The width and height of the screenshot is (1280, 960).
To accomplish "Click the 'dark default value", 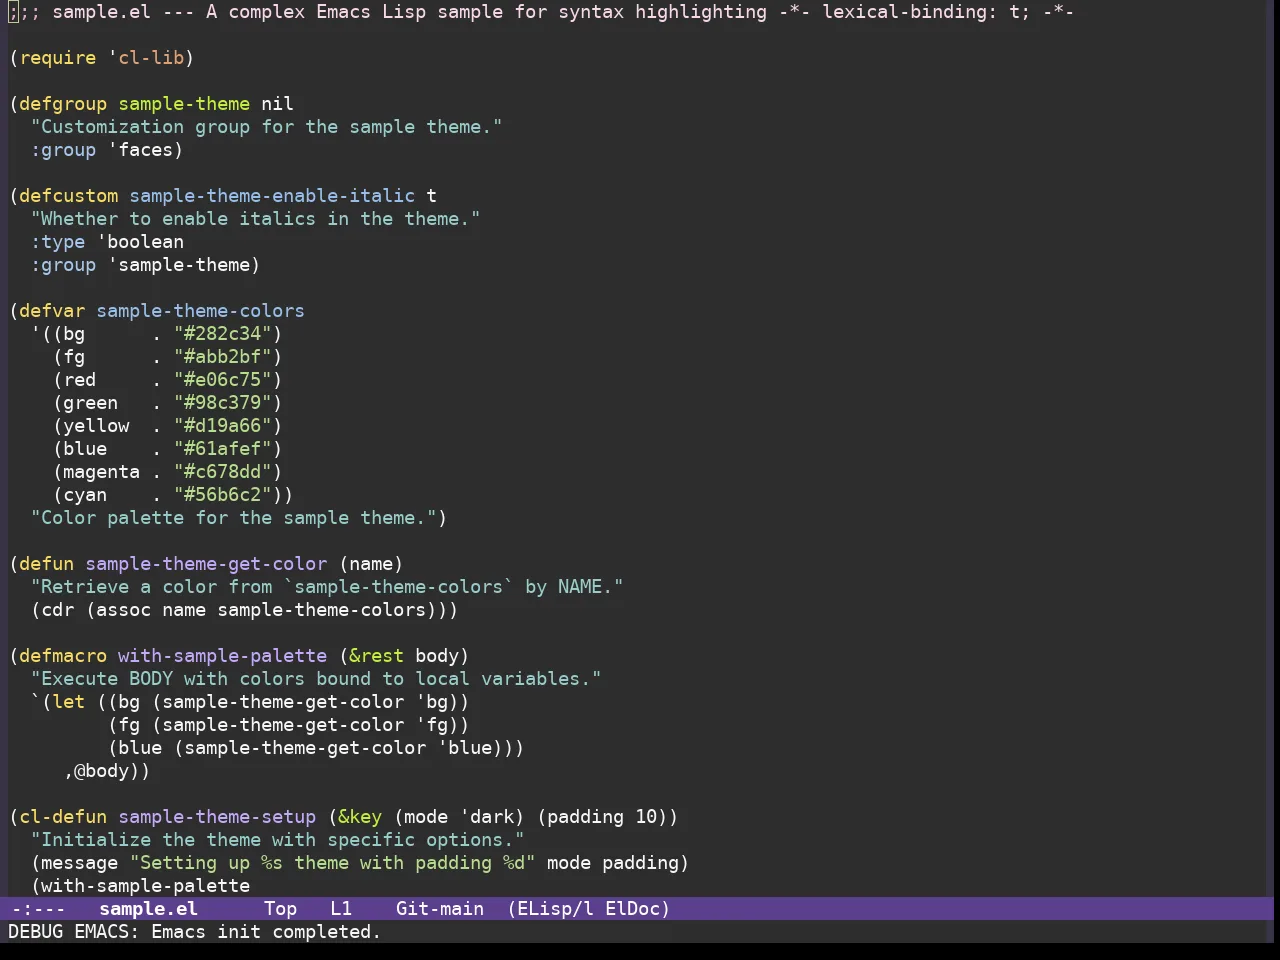I will [487, 816].
